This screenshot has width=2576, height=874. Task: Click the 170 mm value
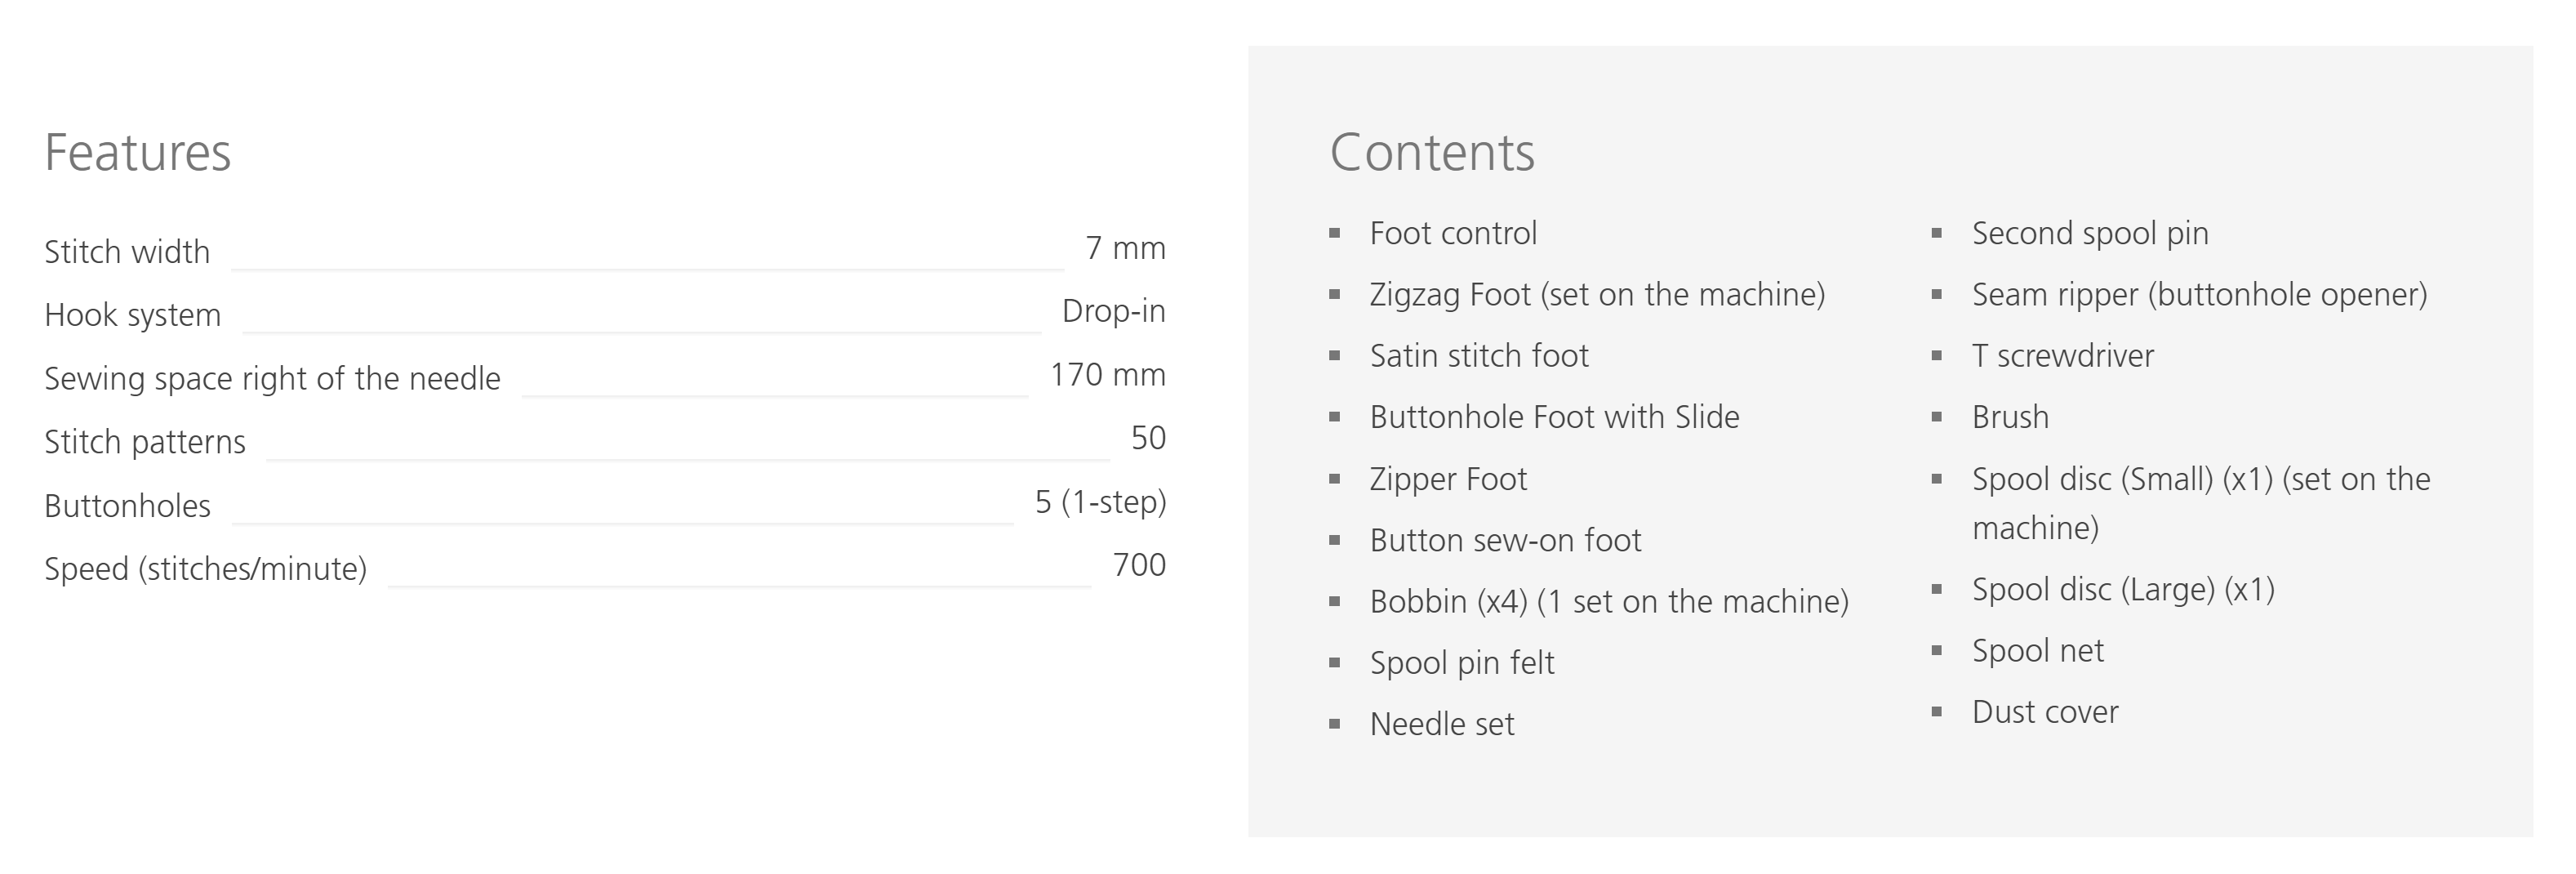(1107, 375)
